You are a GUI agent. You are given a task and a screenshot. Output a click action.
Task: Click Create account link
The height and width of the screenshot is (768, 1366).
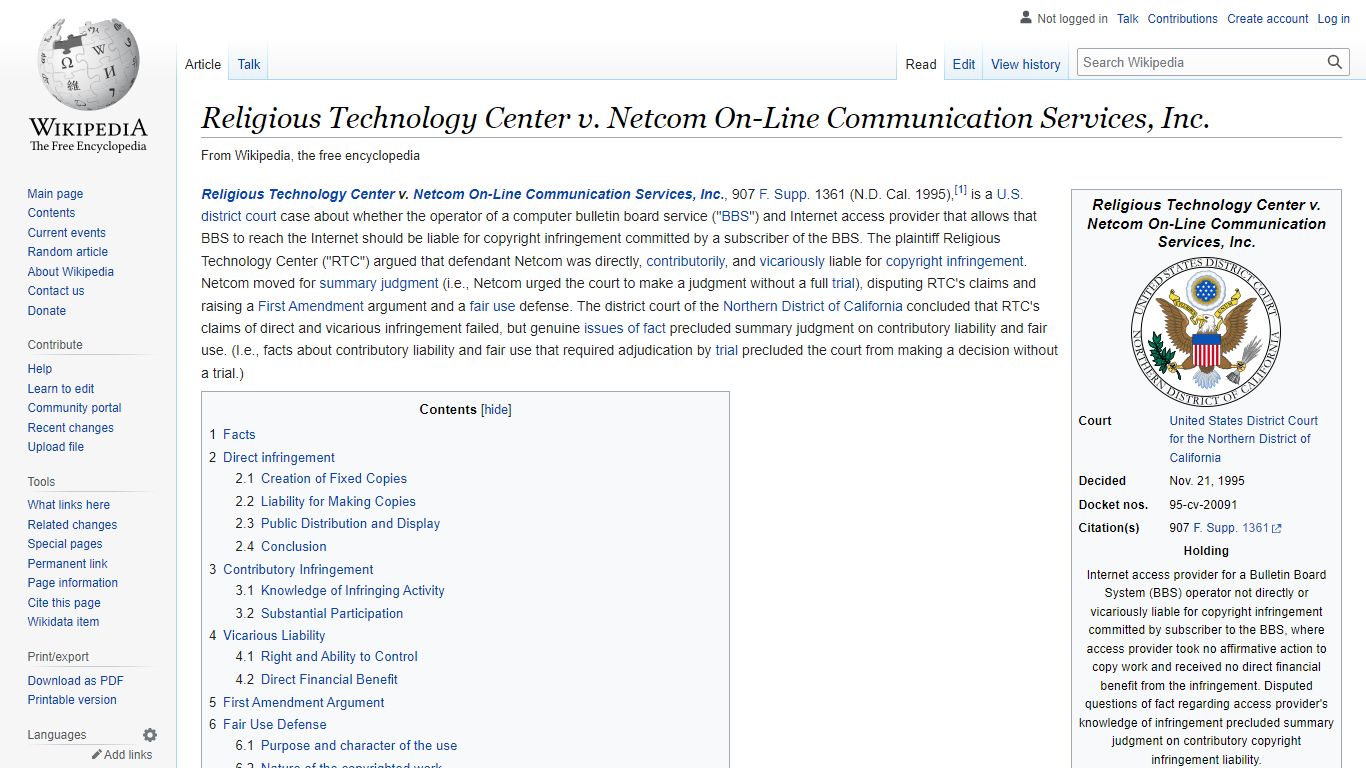pos(1267,19)
